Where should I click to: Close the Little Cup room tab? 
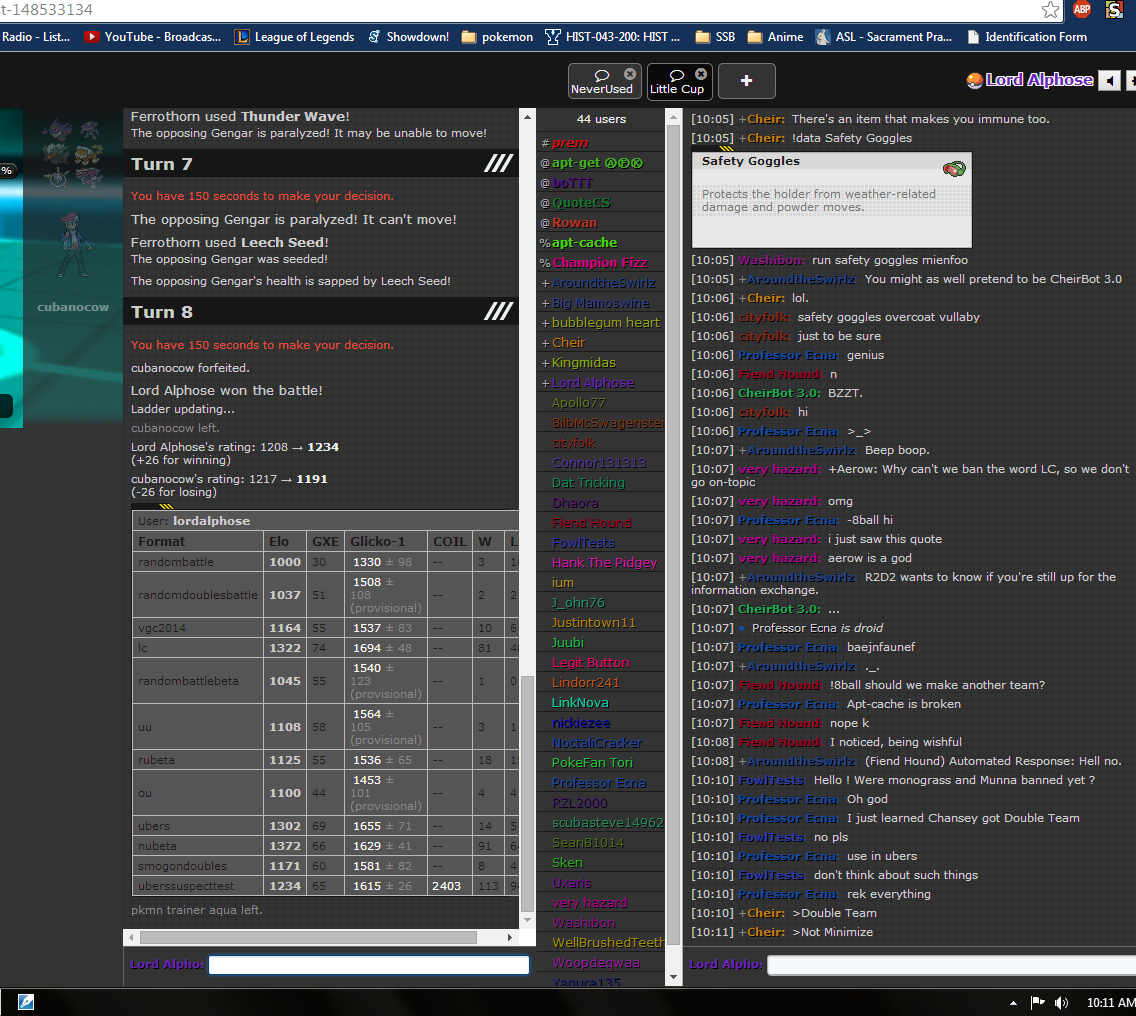click(x=701, y=74)
